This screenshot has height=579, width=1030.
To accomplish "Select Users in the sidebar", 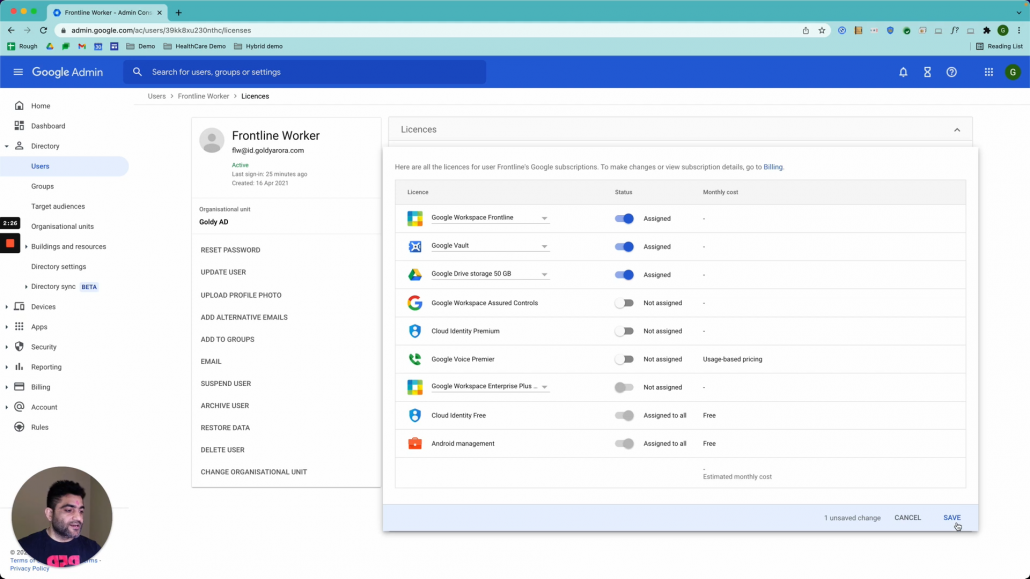I will (x=64, y=166).
